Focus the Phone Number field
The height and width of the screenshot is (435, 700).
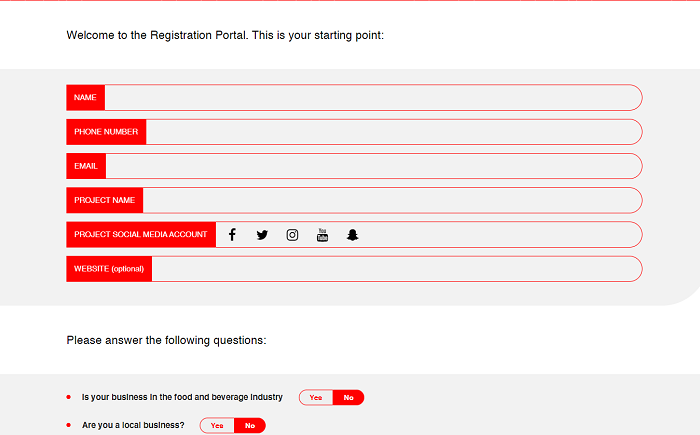point(392,132)
